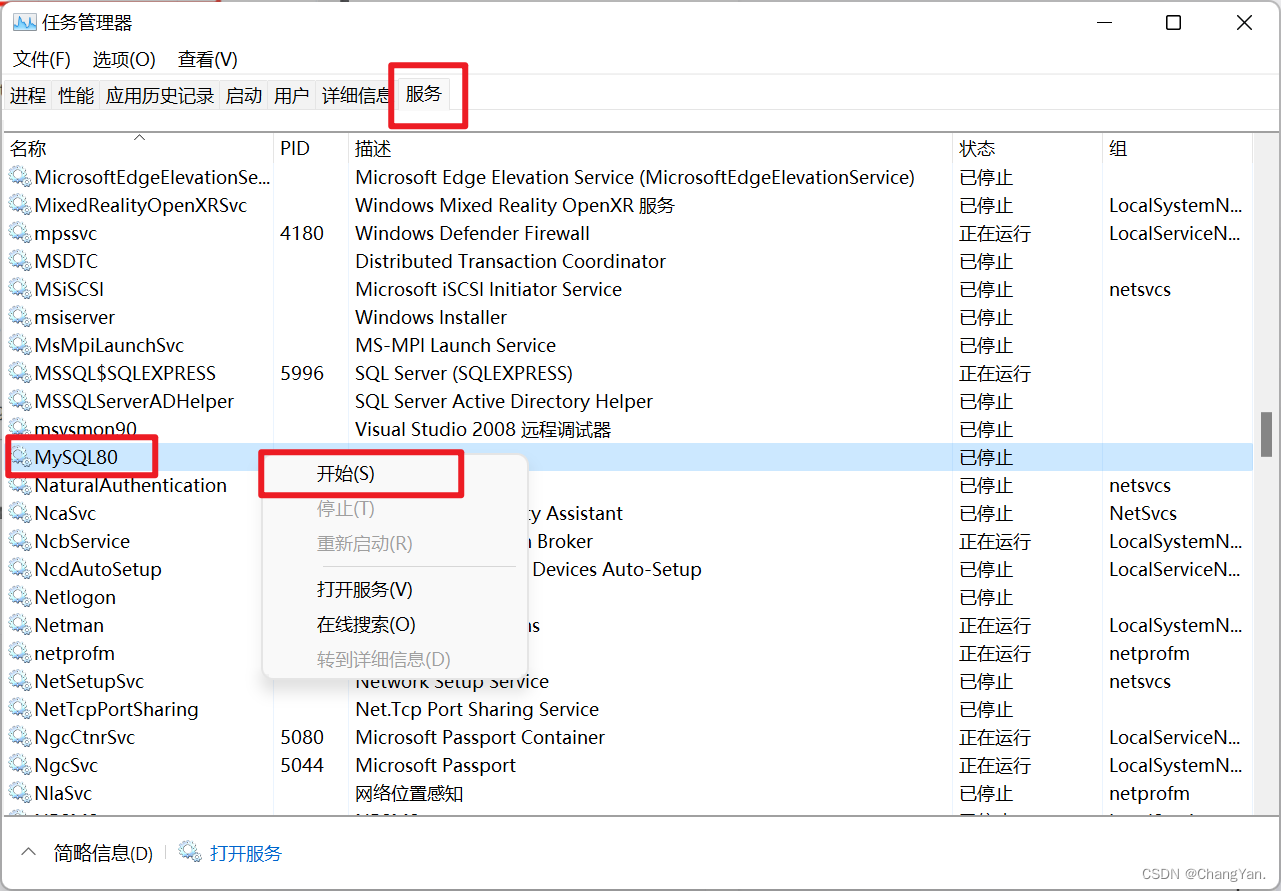This screenshot has width=1281, height=891.
Task: Switch to the 应用历史记录 tab
Action: (160, 96)
